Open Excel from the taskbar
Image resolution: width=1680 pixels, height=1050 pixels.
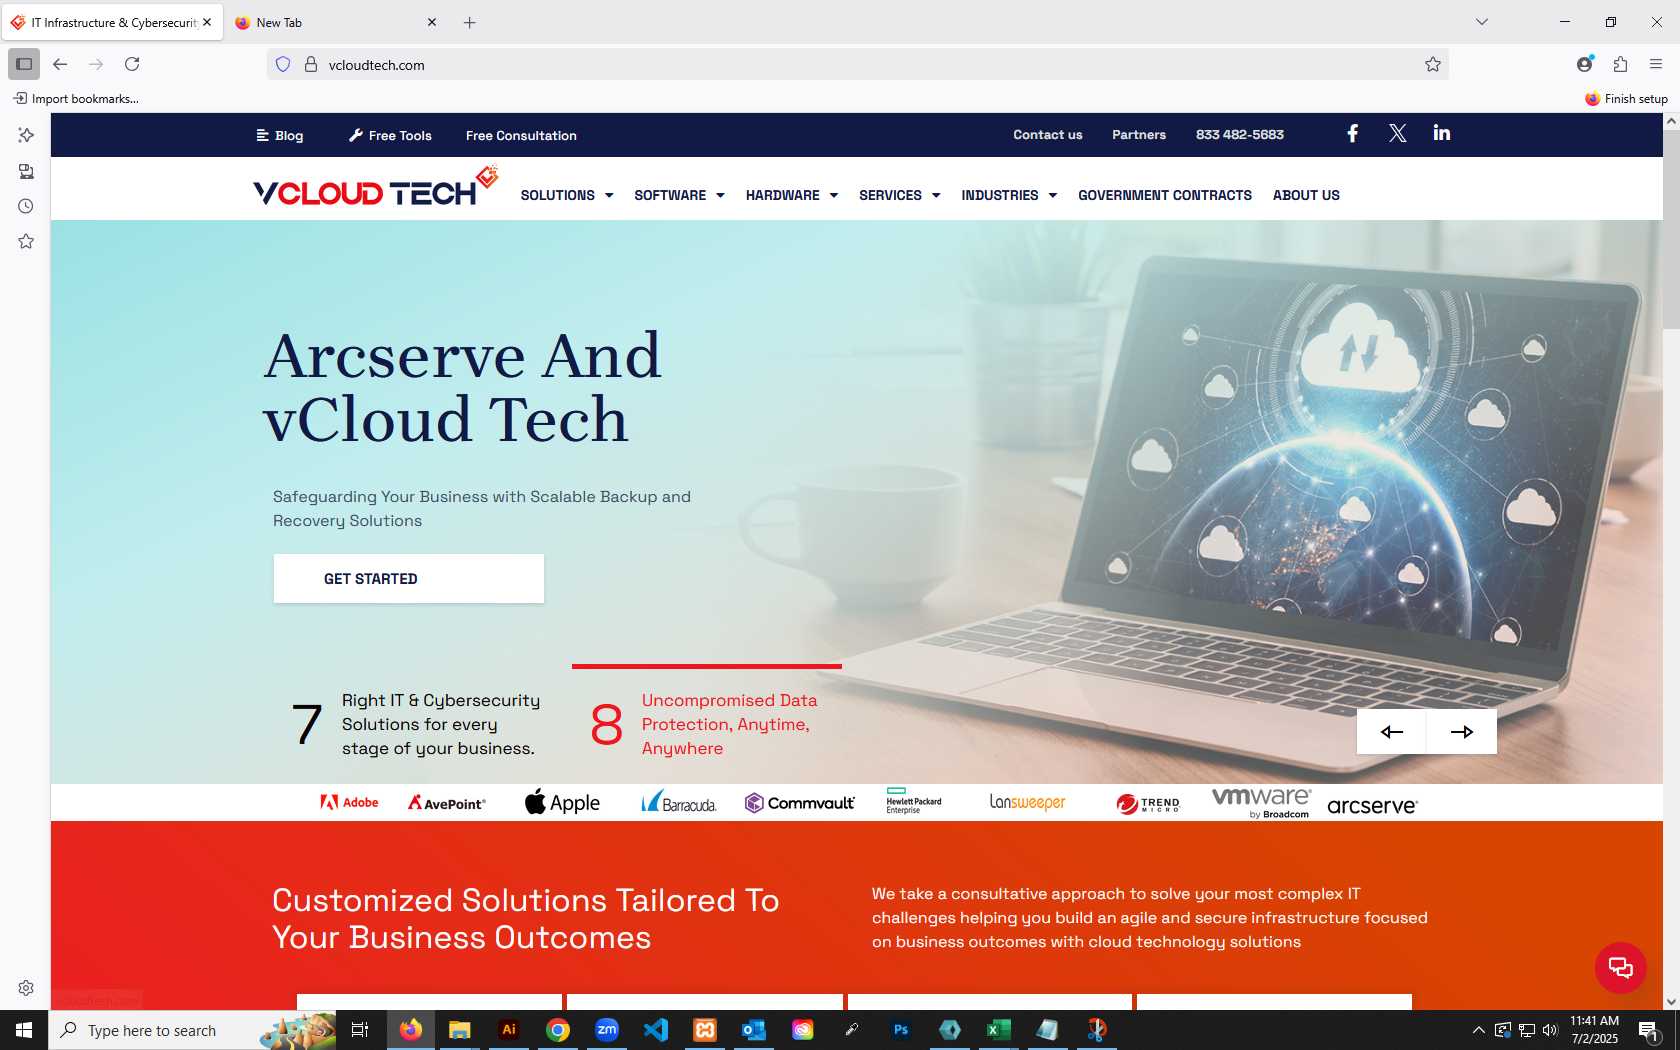[x=998, y=1030]
